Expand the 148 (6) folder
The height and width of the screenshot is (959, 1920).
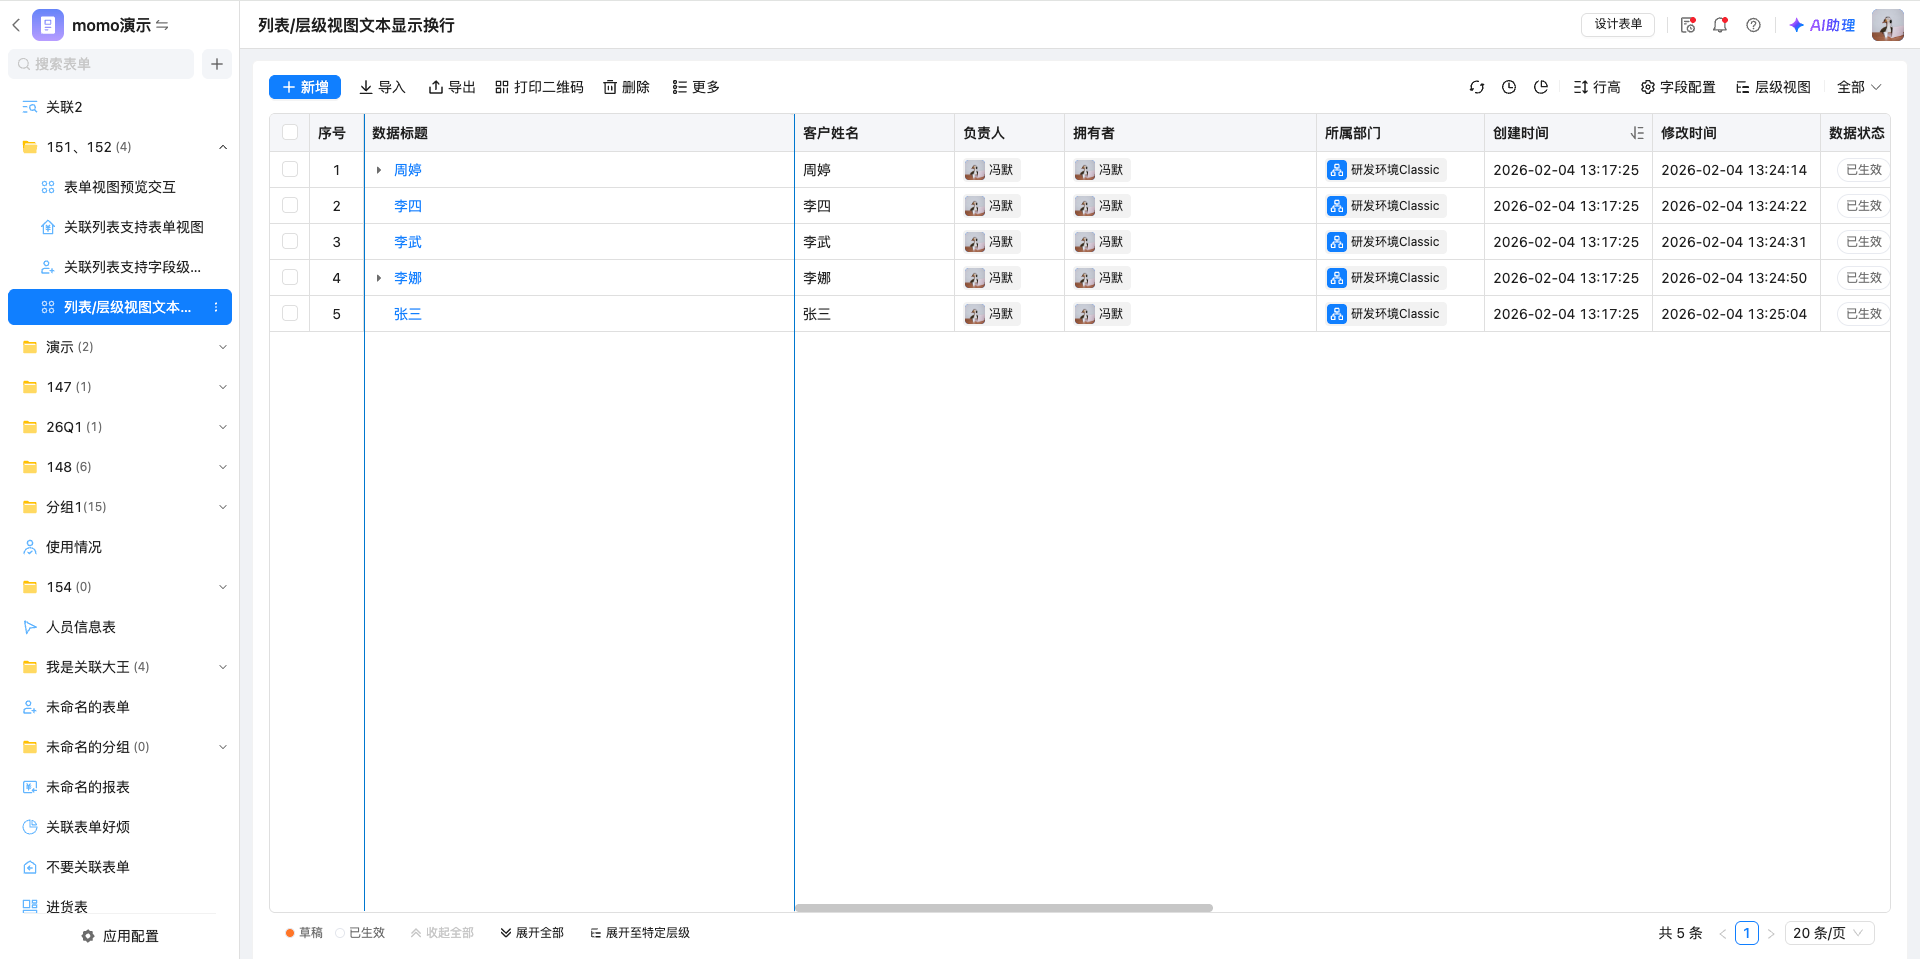click(x=223, y=467)
